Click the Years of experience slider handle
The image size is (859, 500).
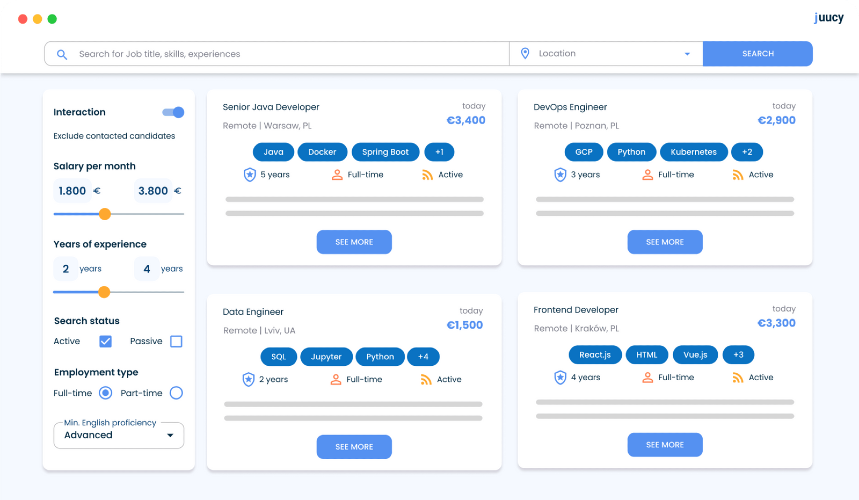104,292
